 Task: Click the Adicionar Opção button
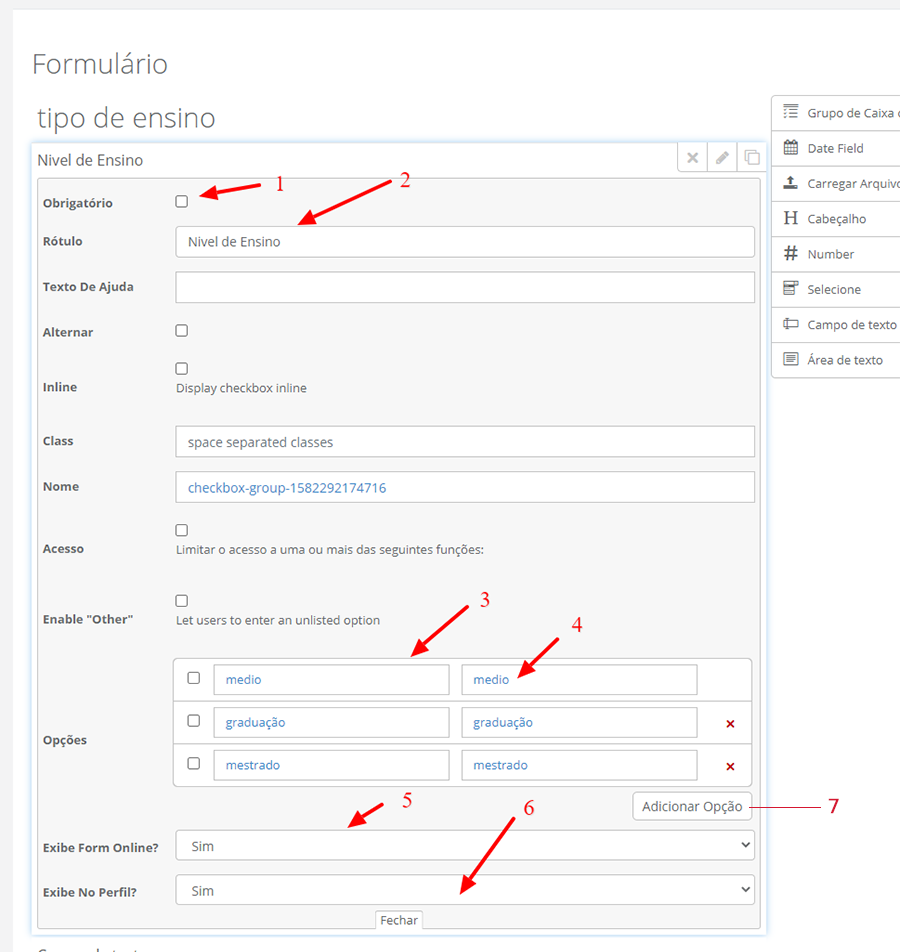pyautogui.click(x=691, y=807)
